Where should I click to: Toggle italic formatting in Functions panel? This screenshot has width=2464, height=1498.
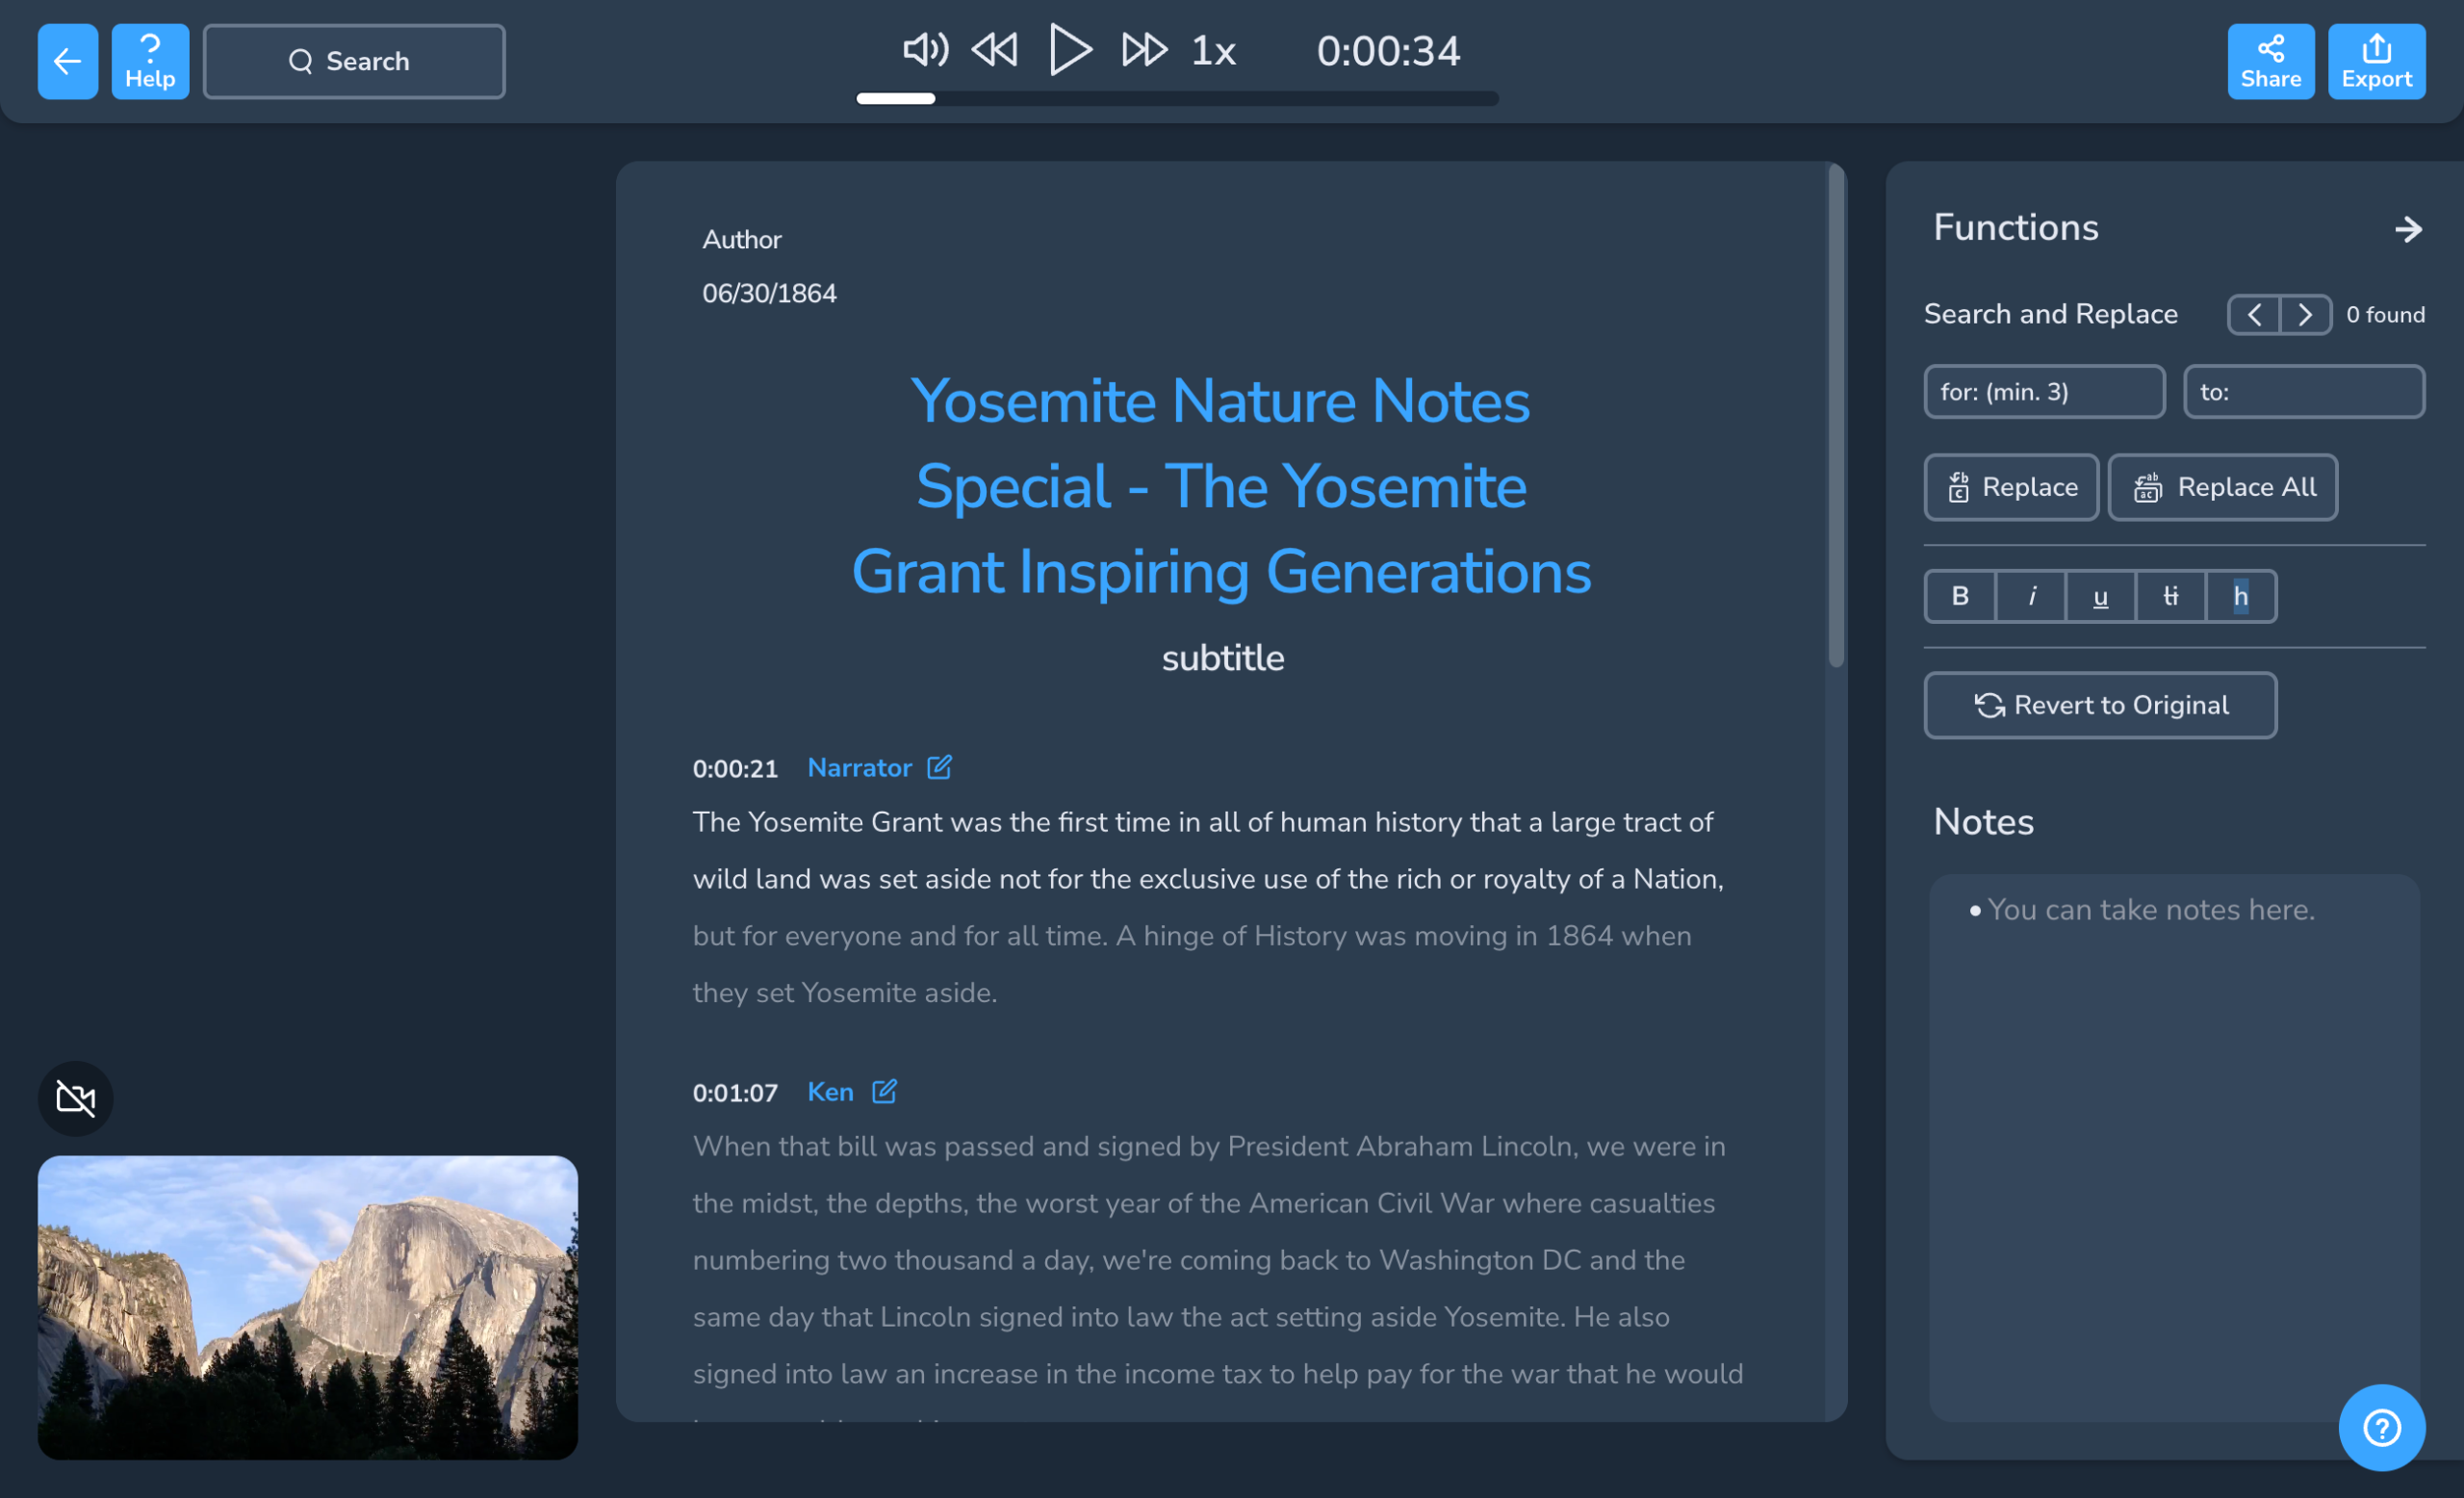2031,595
